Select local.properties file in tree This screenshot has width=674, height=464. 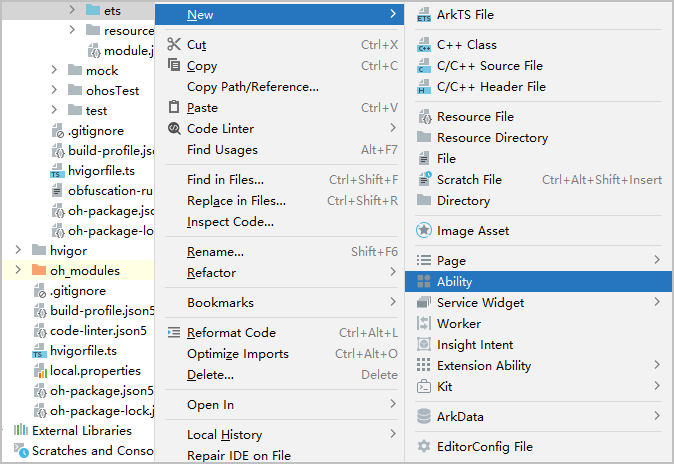[x=94, y=371]
